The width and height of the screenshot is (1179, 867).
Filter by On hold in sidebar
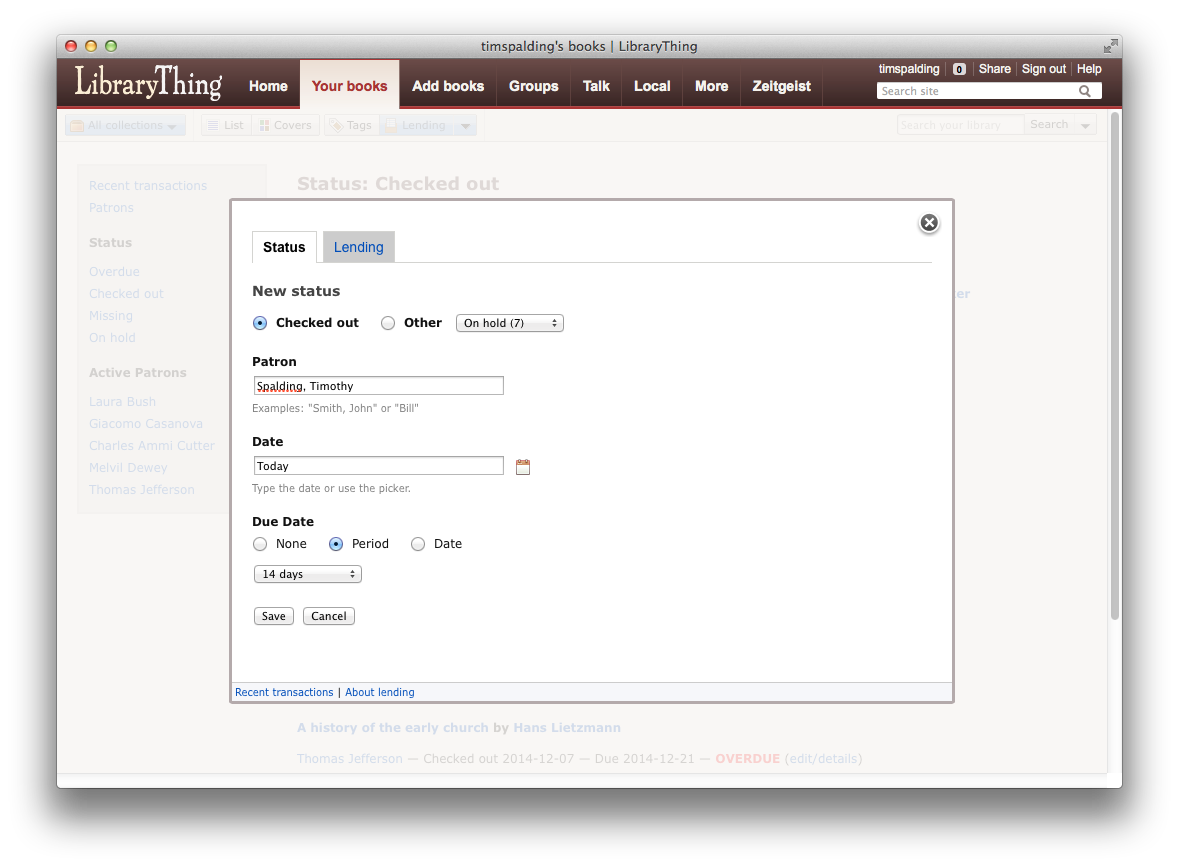point(112,338)
